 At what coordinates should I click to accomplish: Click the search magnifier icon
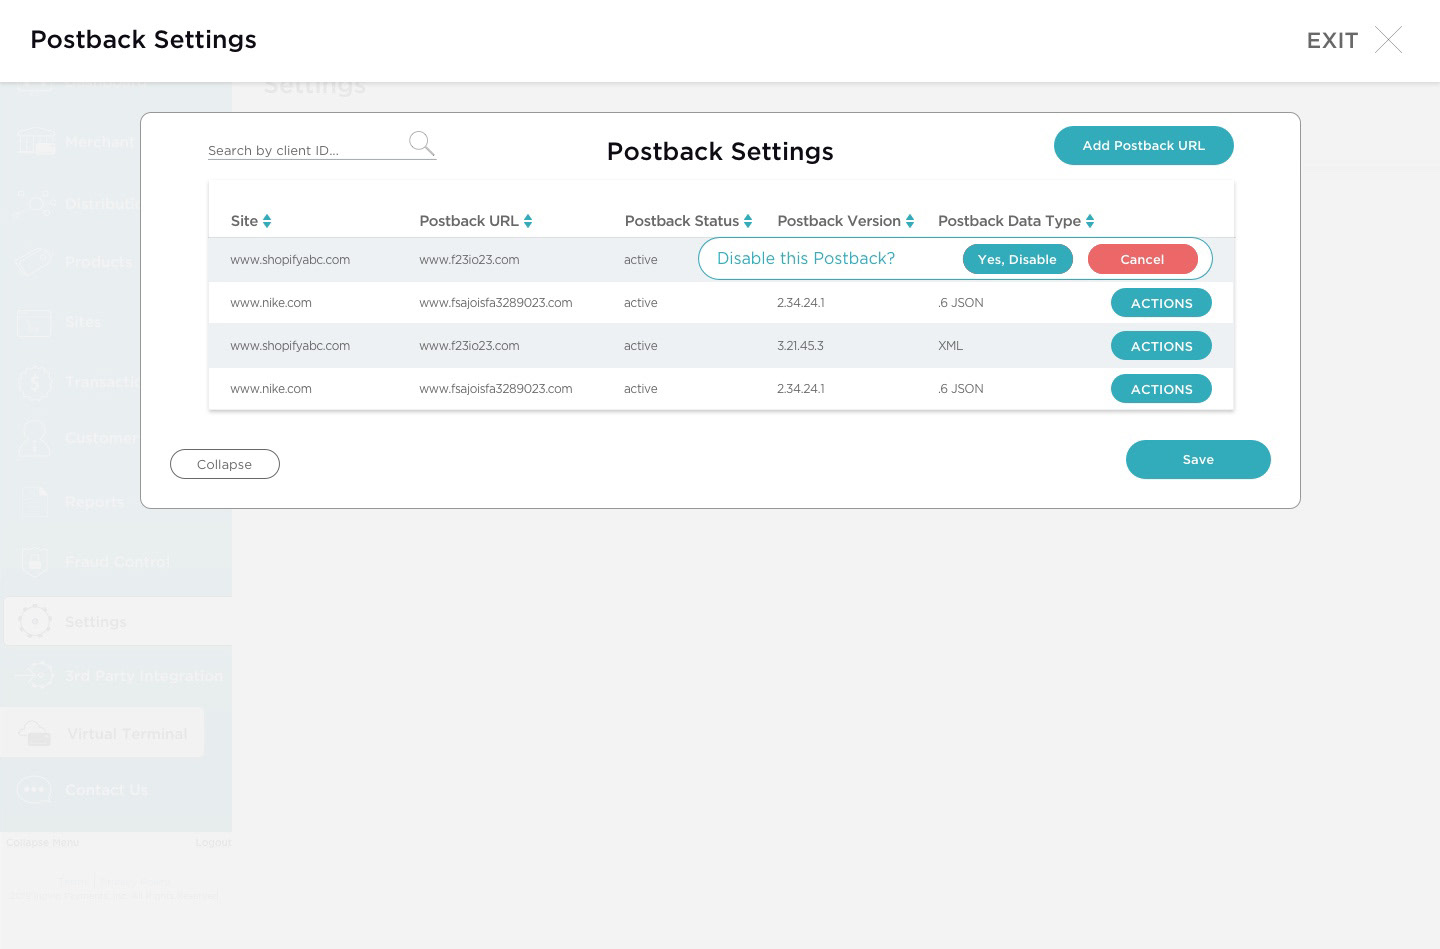pyautogui.click(x=421, y=144)
